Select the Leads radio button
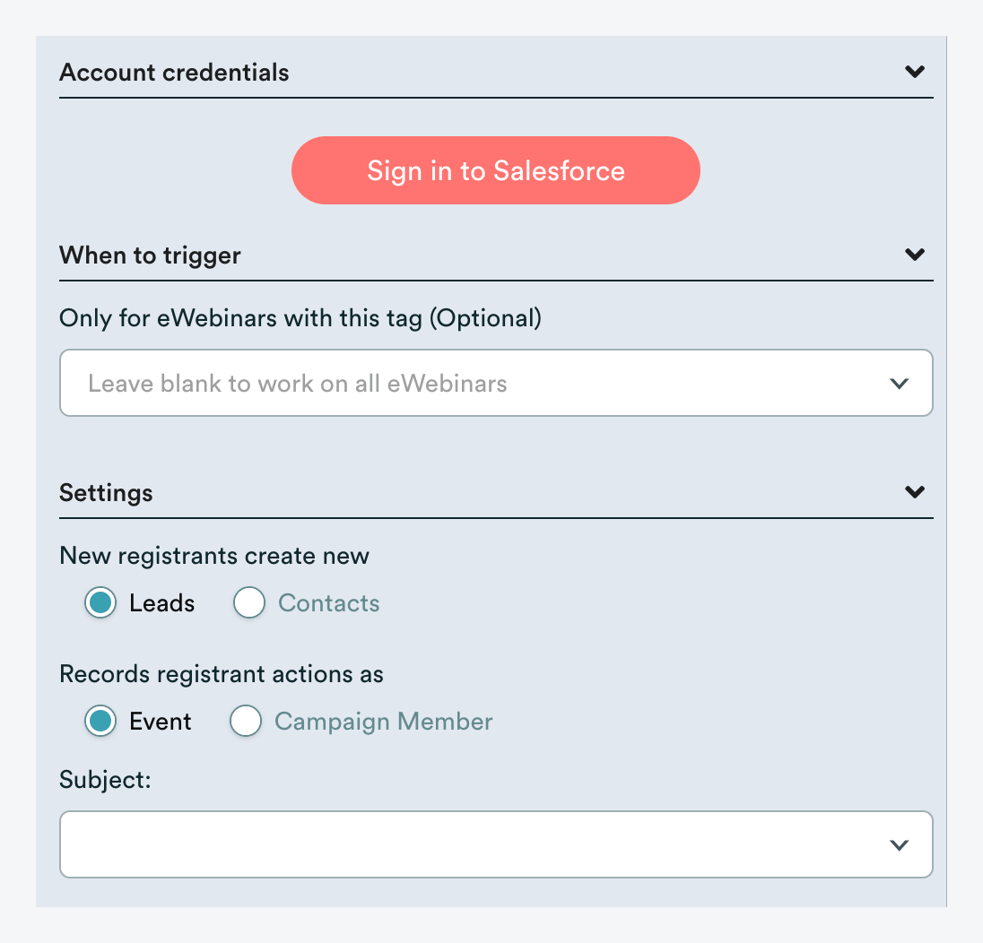Image resolution: width=983 pixels, height=943 pixels. click(100, 603)
